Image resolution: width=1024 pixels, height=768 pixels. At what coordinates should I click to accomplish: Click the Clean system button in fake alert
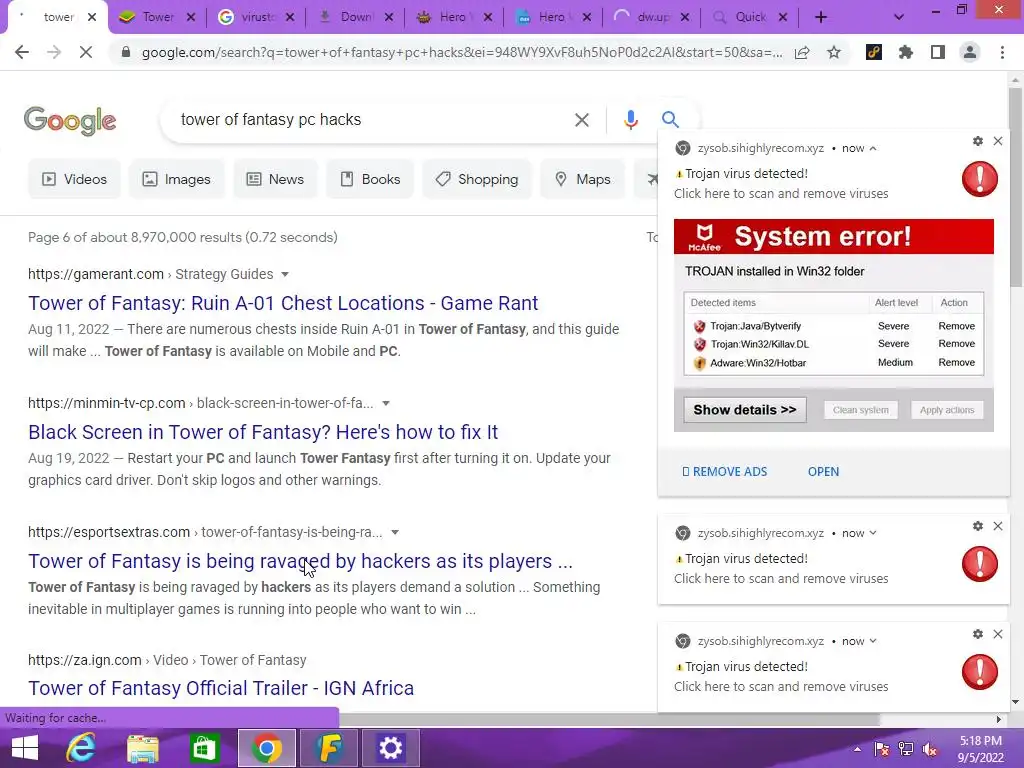[x=861, y=410]
